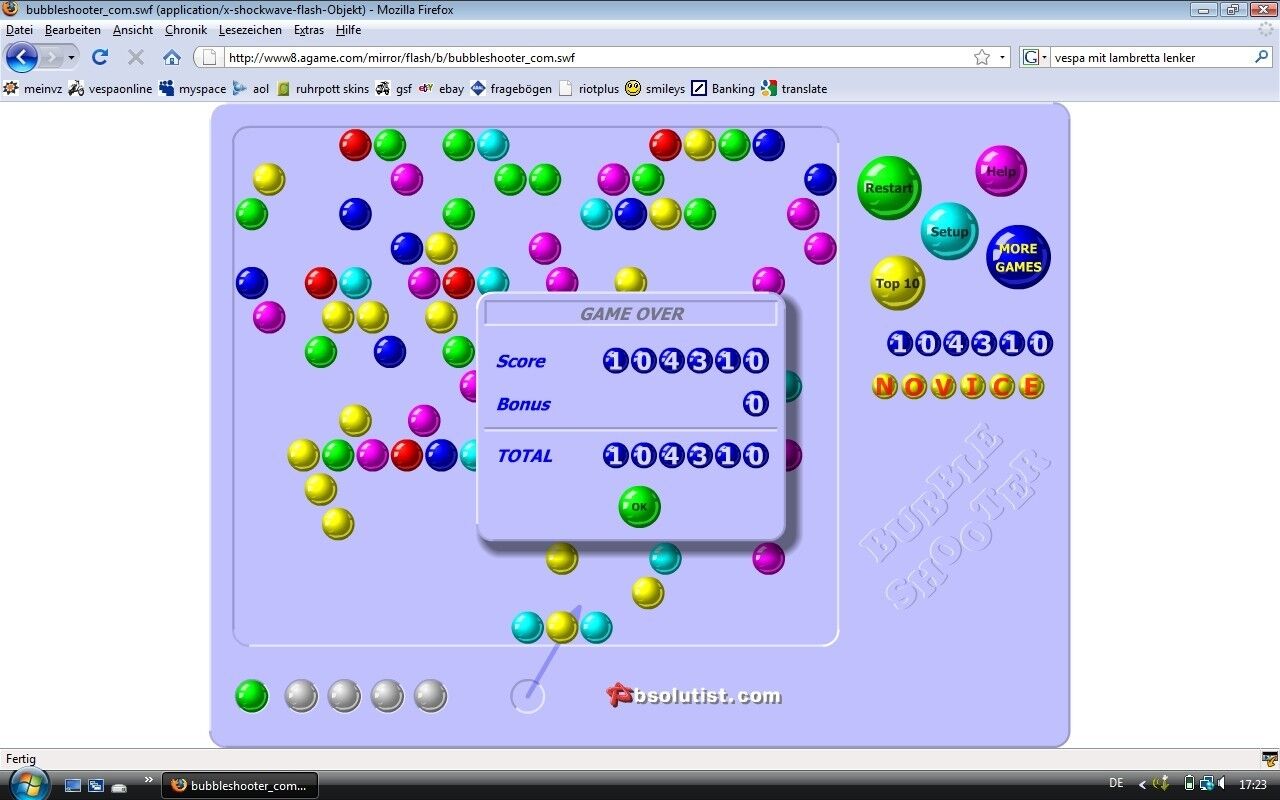Open the Google search engine dropdown
1280x800 pixels.
1035,57
